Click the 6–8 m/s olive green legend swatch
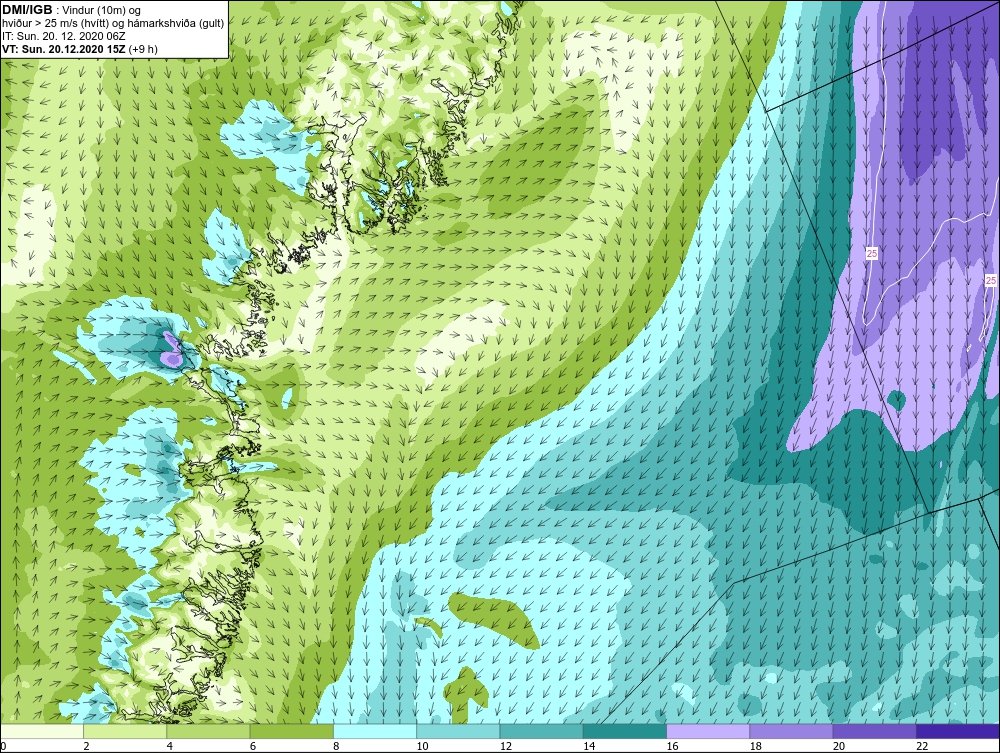Screen dimensions: 1000x753 pyautogui.click(x=291, y=731)
